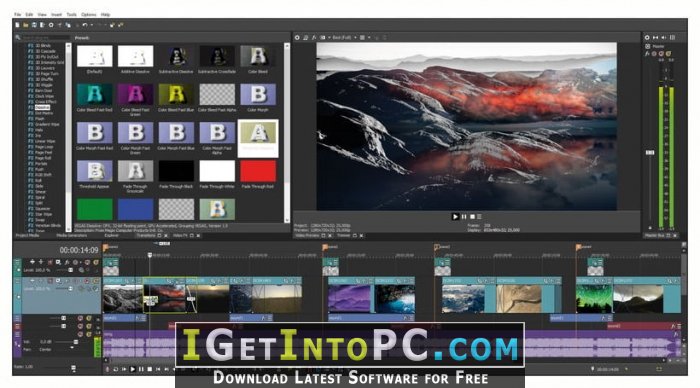Switch to the Media Generators tab

pyautogui.click(x=71, y=236)
